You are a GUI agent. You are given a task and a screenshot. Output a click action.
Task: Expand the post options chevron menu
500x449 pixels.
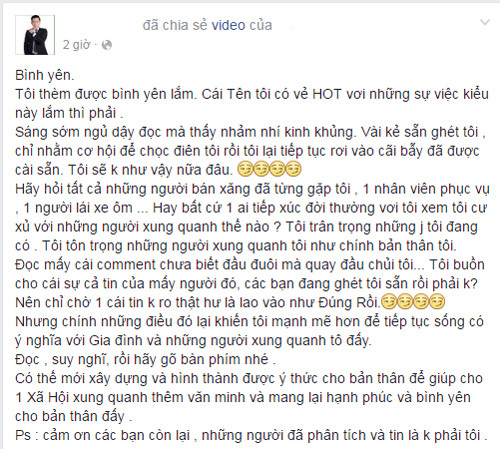pos(484,23)
